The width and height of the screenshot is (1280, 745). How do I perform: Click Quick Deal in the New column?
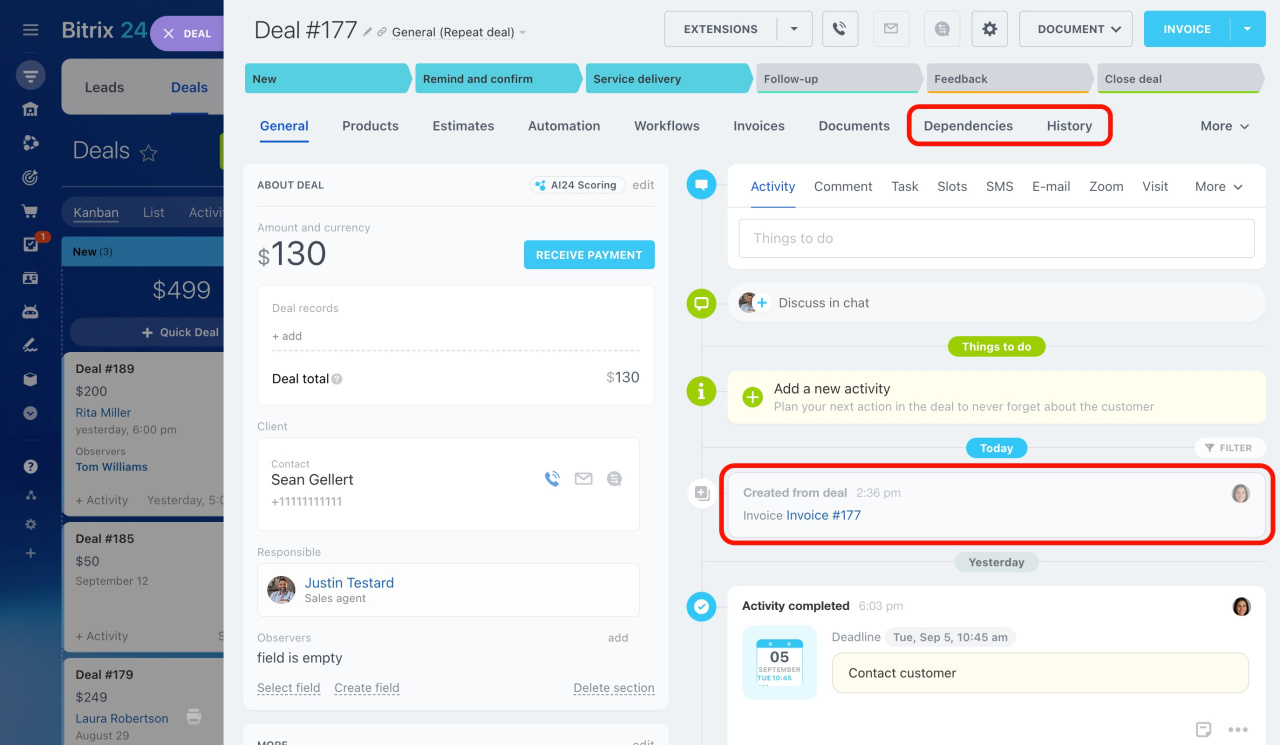point(181,332)
